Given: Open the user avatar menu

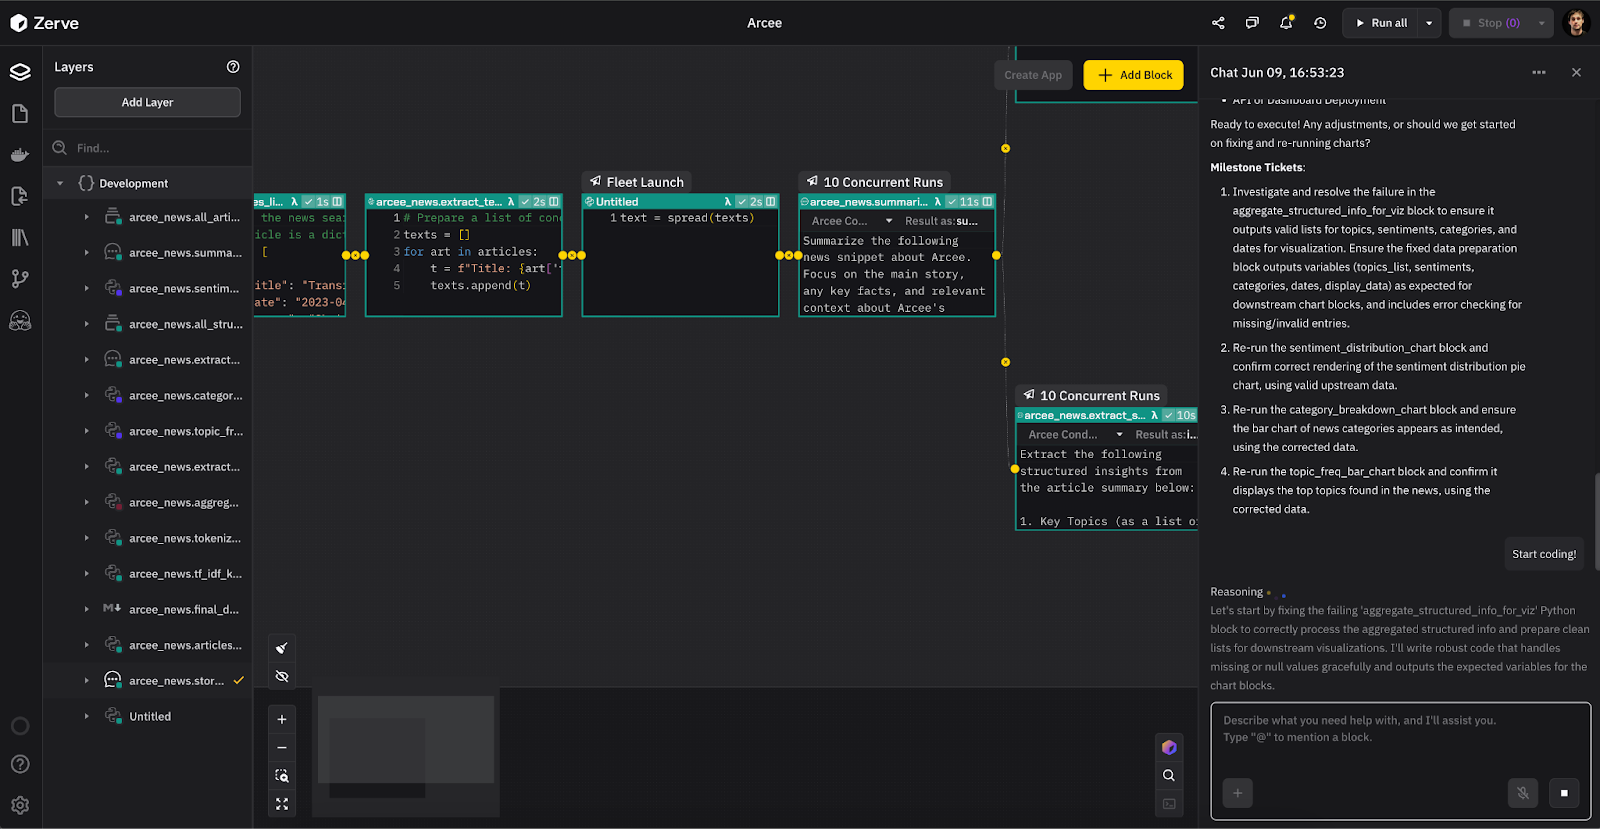Looking at the screenshot, I should pos(1576,23).
